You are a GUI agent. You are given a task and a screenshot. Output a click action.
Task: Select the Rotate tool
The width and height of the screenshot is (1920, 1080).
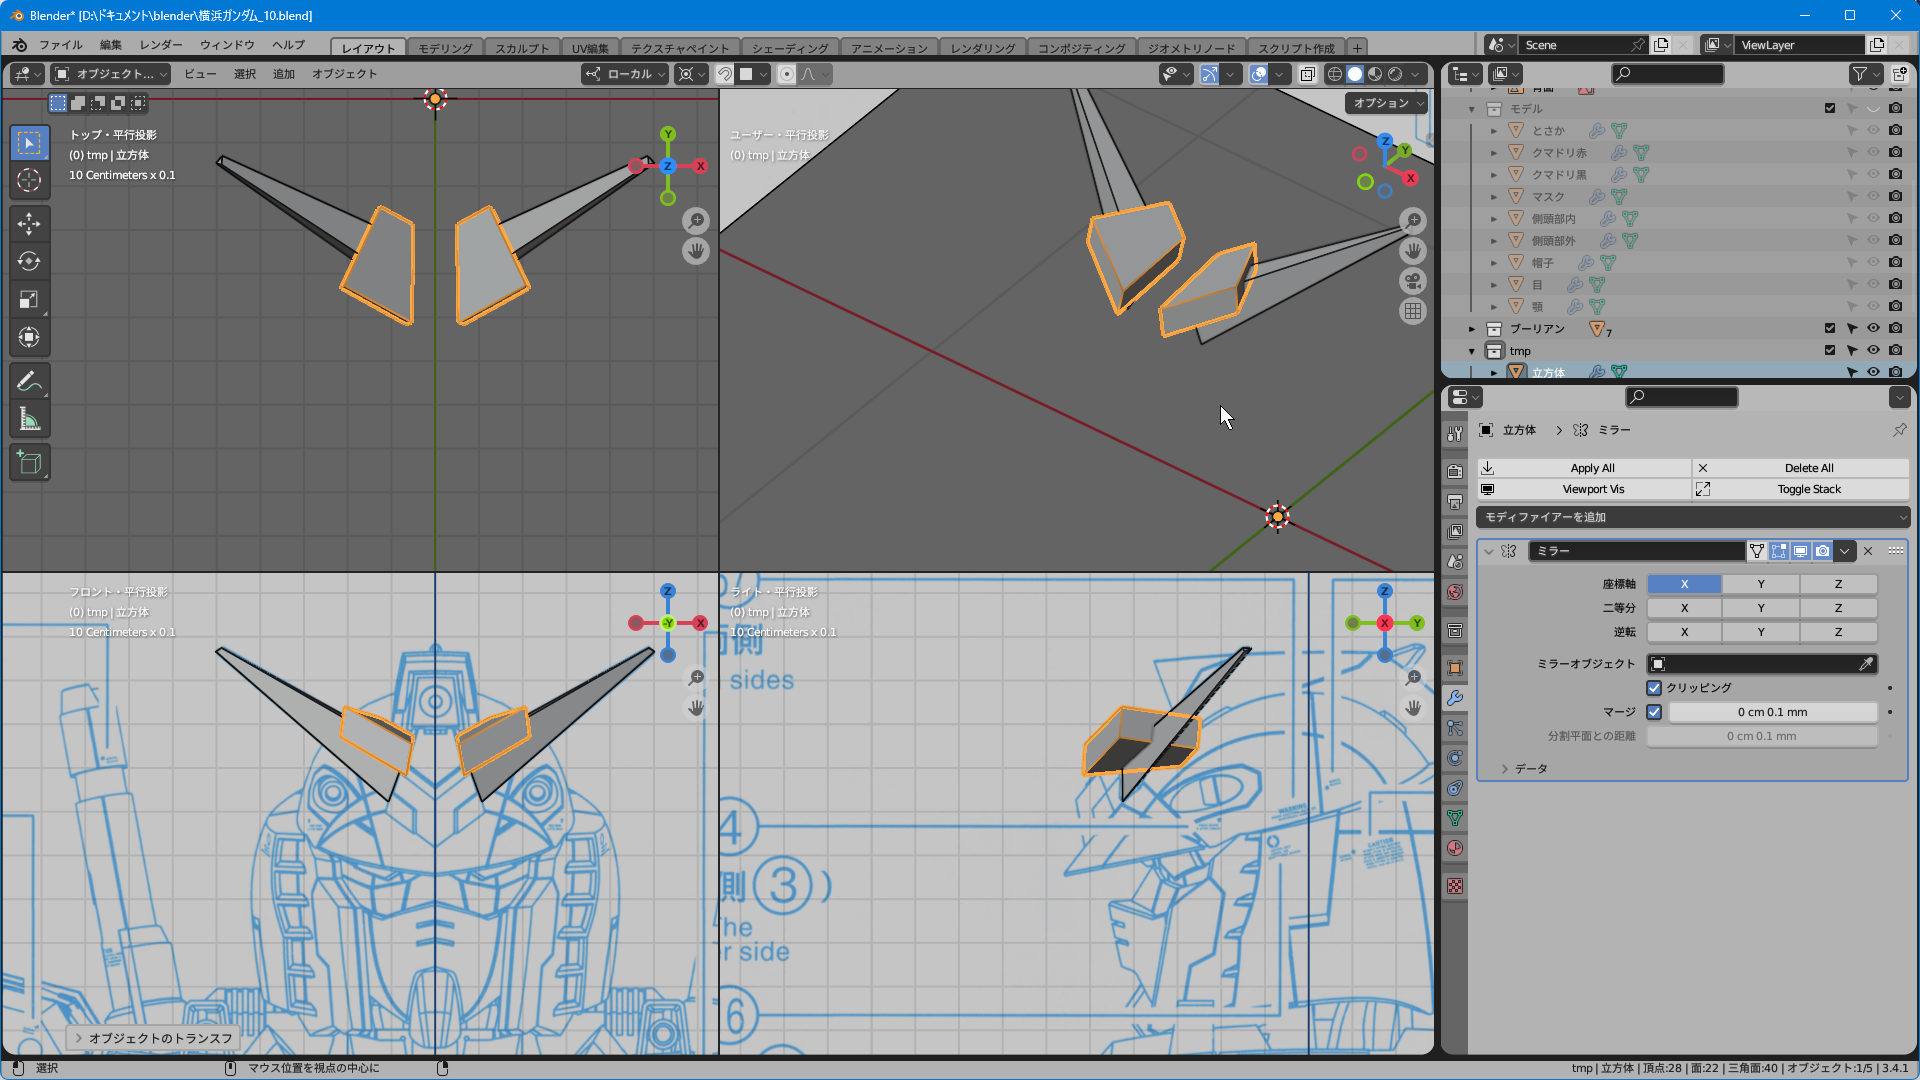tap(29, 261)
